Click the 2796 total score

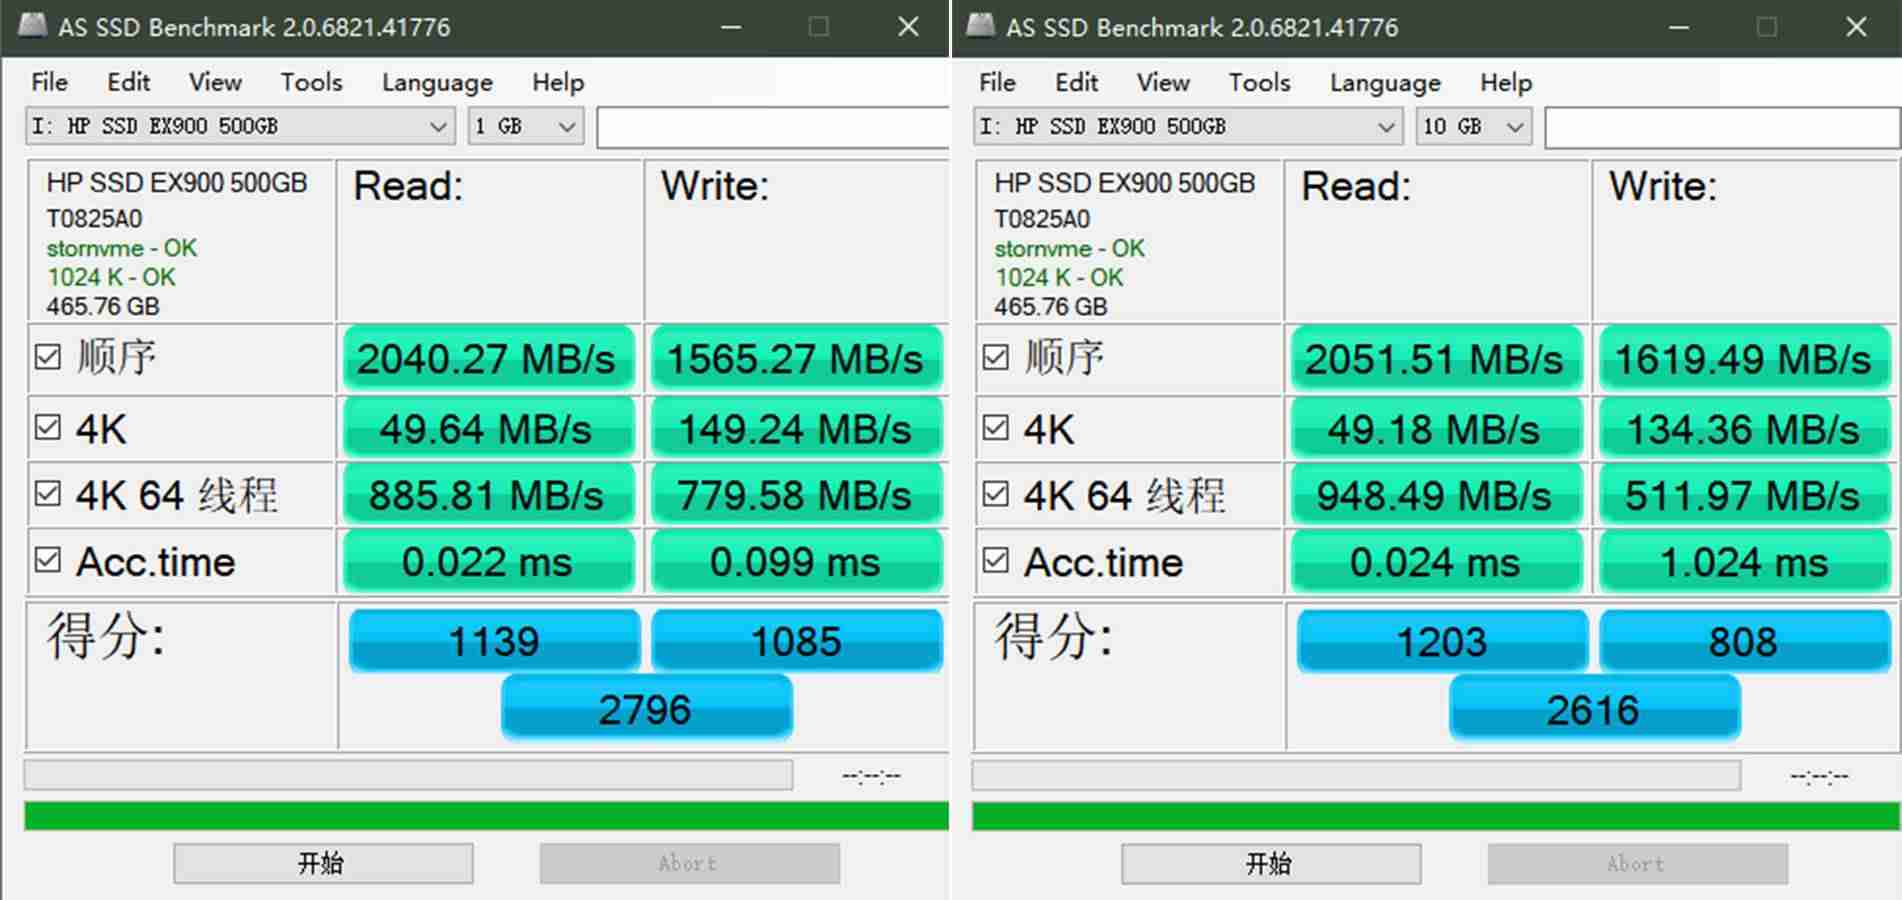646,708
